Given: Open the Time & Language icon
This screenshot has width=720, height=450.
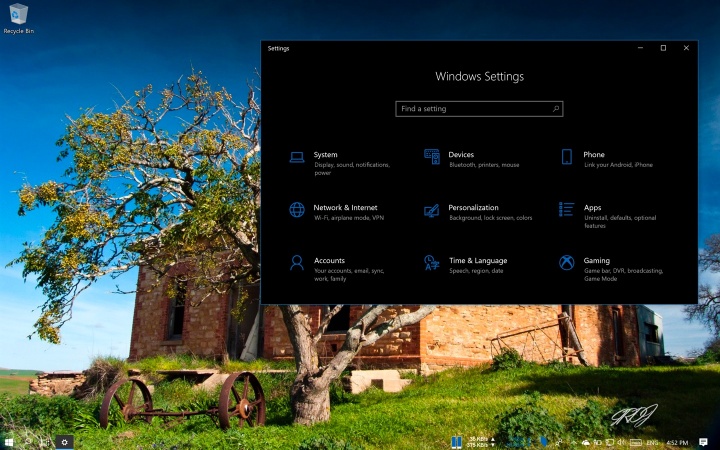Looking at the screenshot, I should [x=432, y=263].
